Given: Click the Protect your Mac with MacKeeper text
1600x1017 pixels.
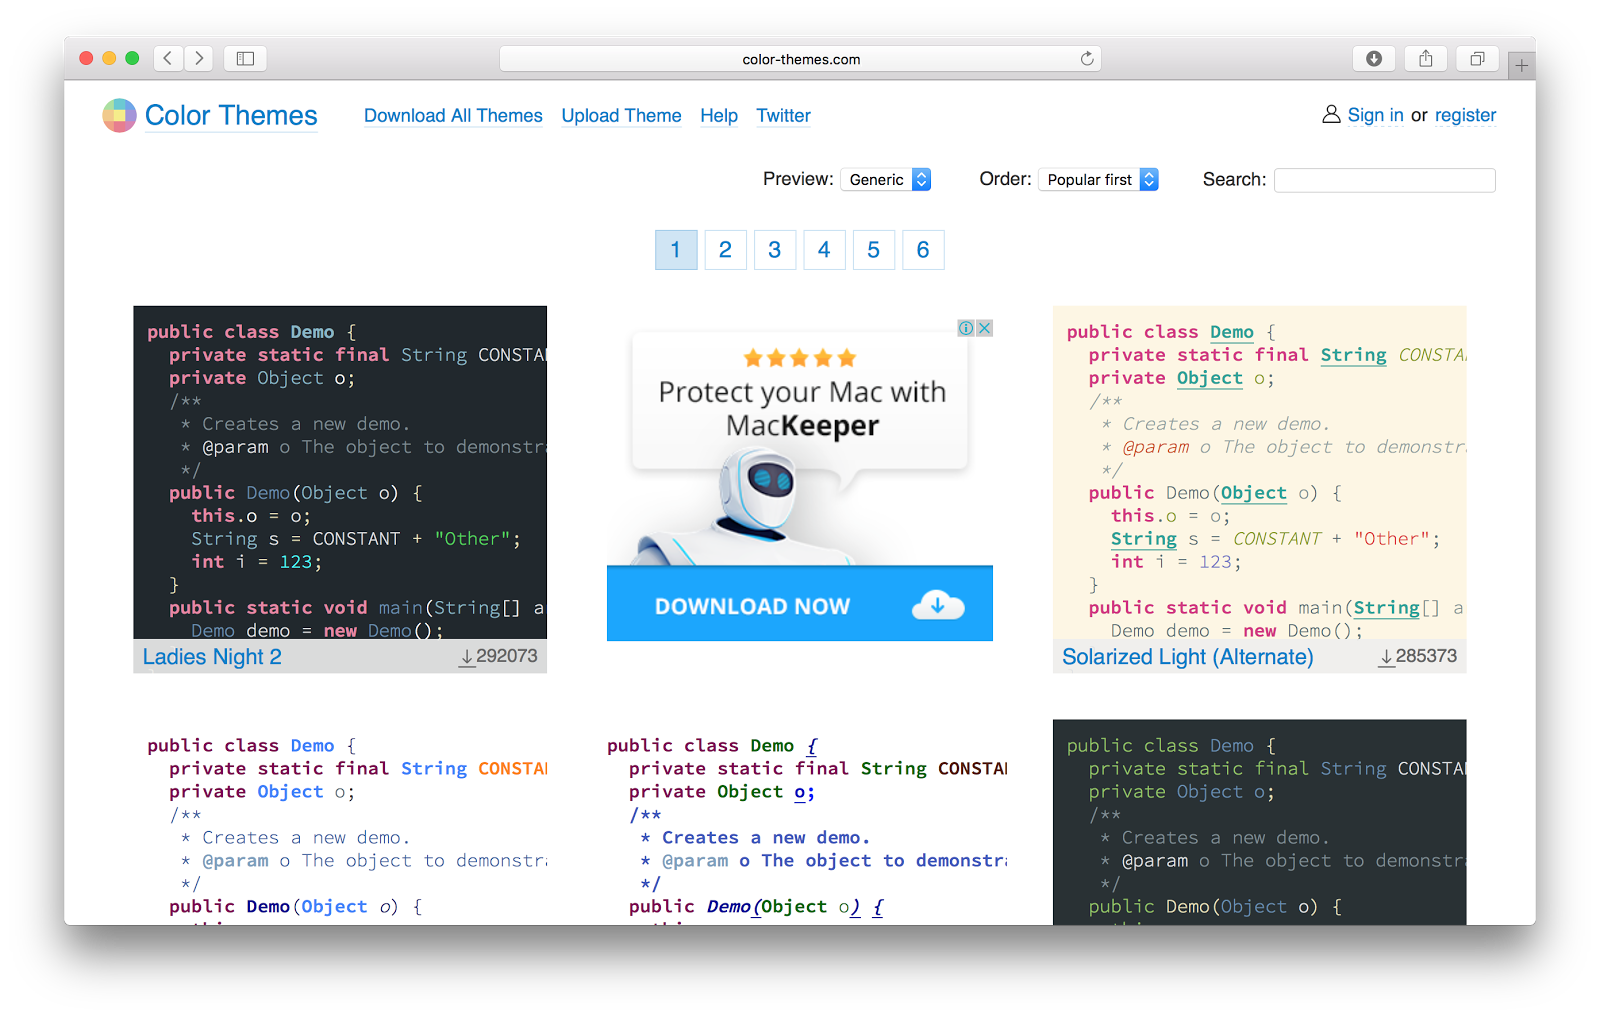Looking at the screenshot, I should tap(802, 408).
